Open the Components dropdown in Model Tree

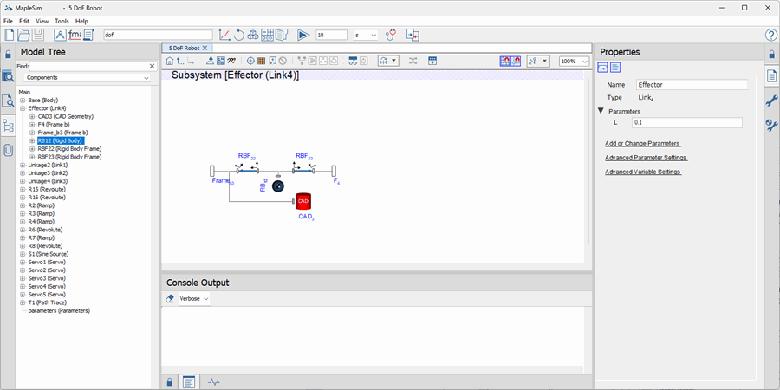pyautogui.click(x=87, y=78)
